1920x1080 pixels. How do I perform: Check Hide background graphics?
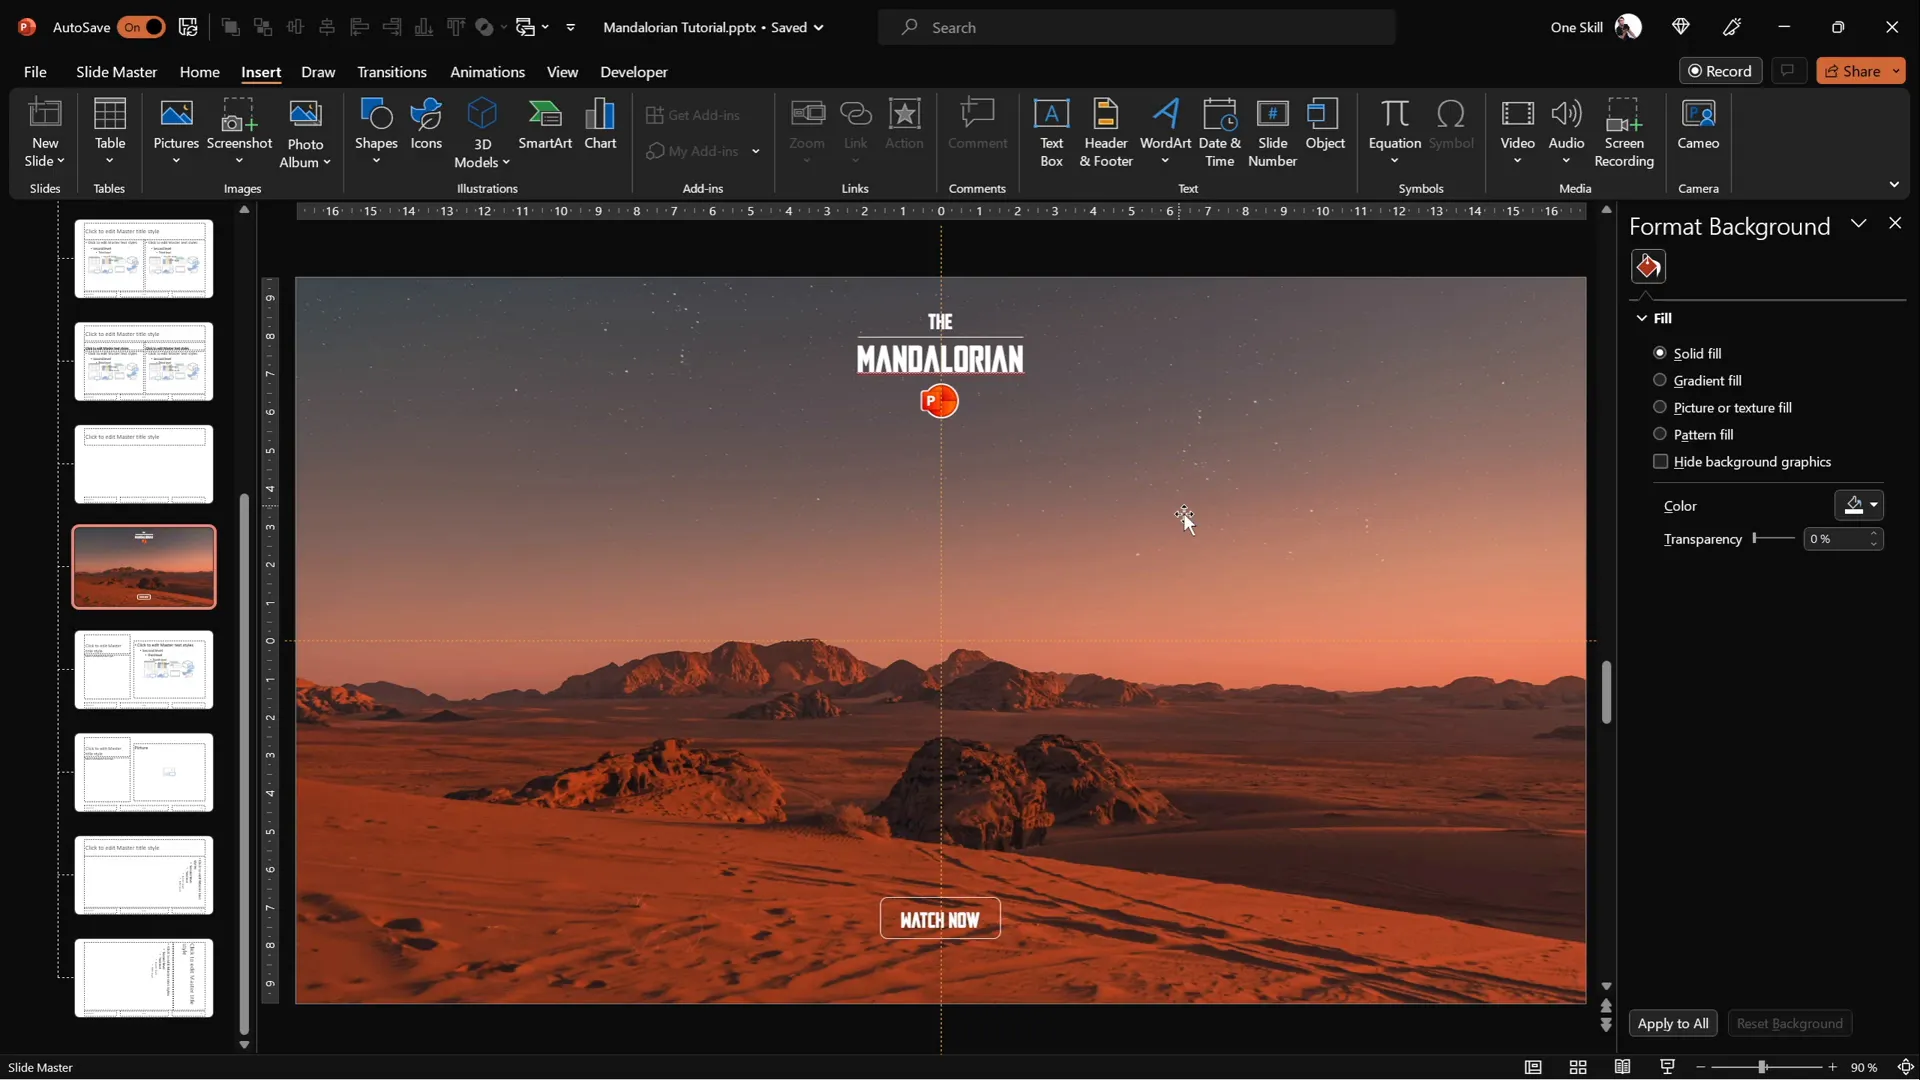click(x=1743, y=461)
